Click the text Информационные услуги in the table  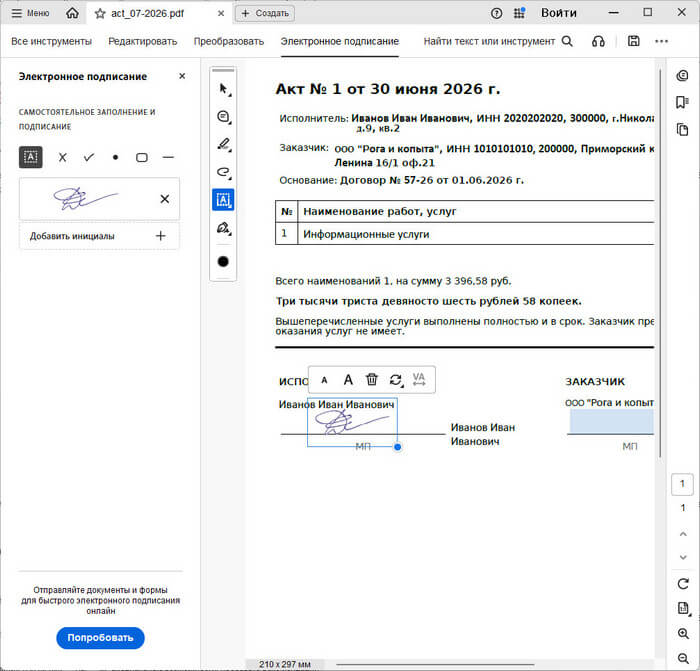[366, 234]
